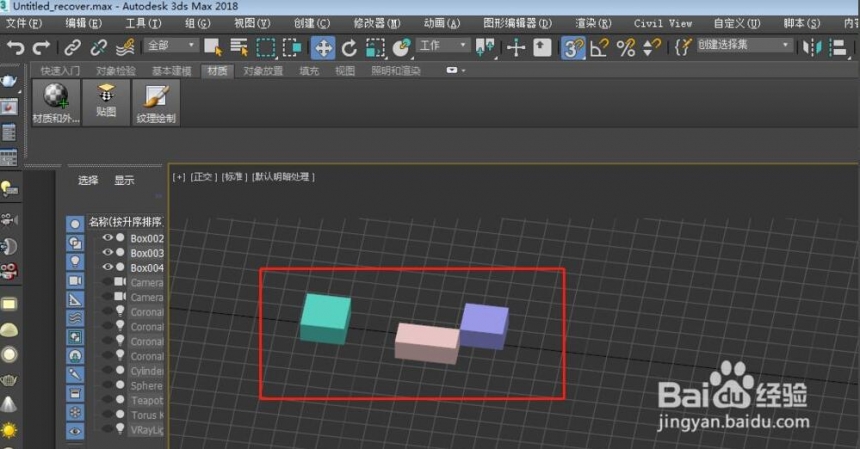Image resolution: width=860 pixels, height=449 pixels.
Task: Open the Civil View menu
Action: tap(663, 23)
